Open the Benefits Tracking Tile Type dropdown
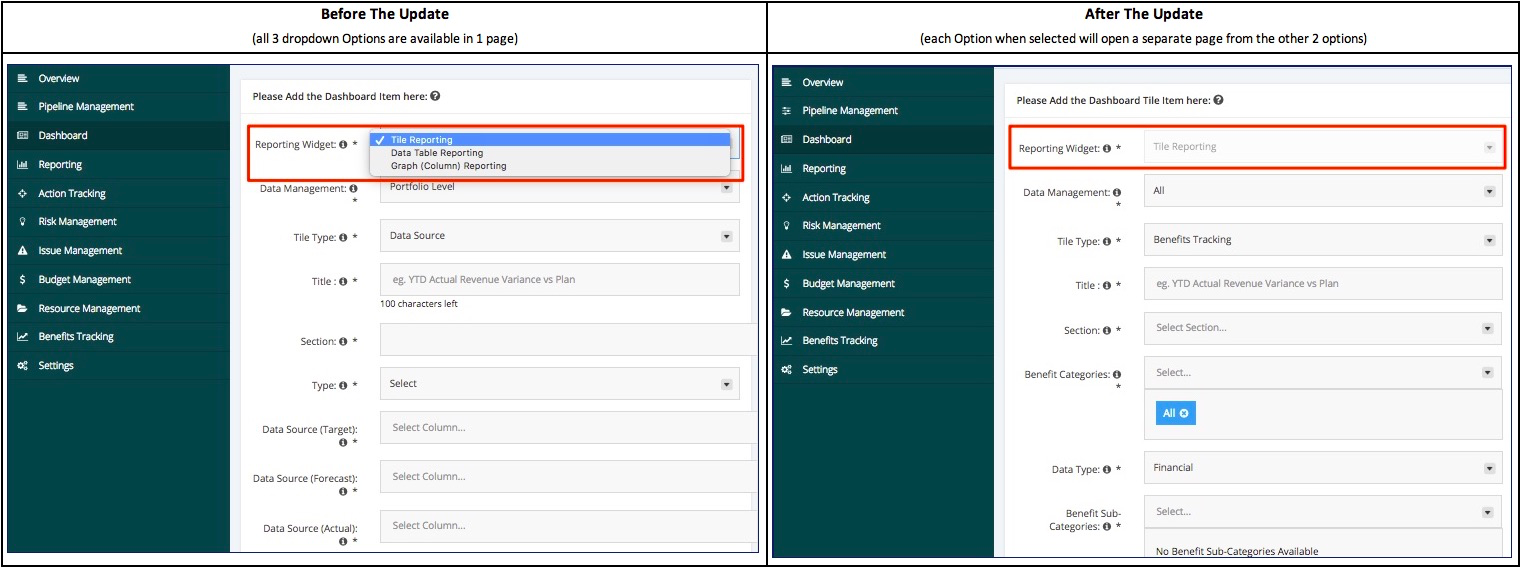Image resolution: width=1520 pixels, height=568 pixels. (1323, 240)
